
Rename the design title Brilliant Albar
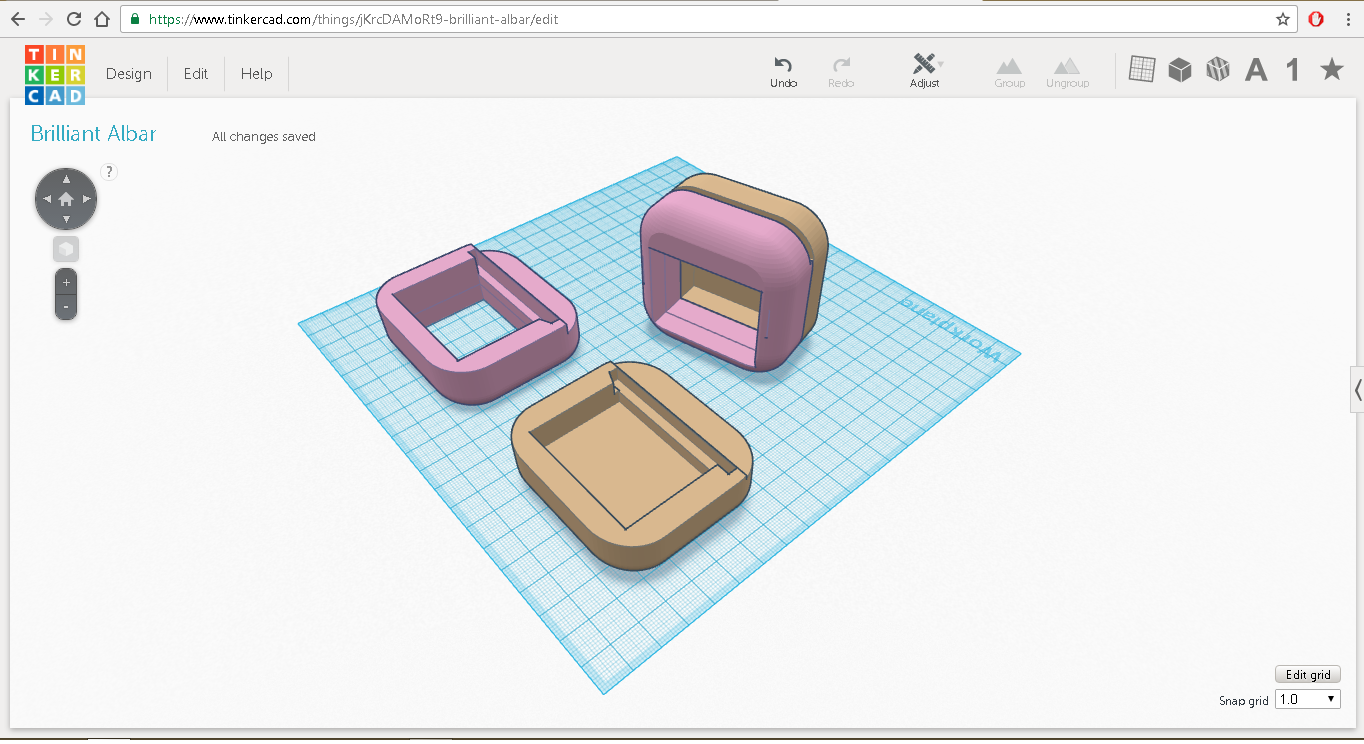(93, 134)
